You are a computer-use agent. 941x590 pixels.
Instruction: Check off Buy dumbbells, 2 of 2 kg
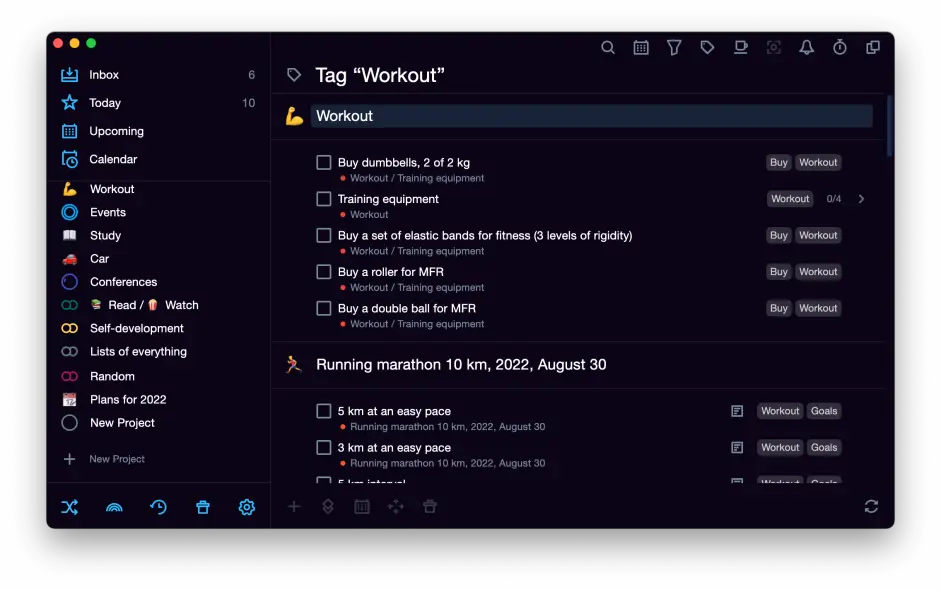(x=324, y=162)
